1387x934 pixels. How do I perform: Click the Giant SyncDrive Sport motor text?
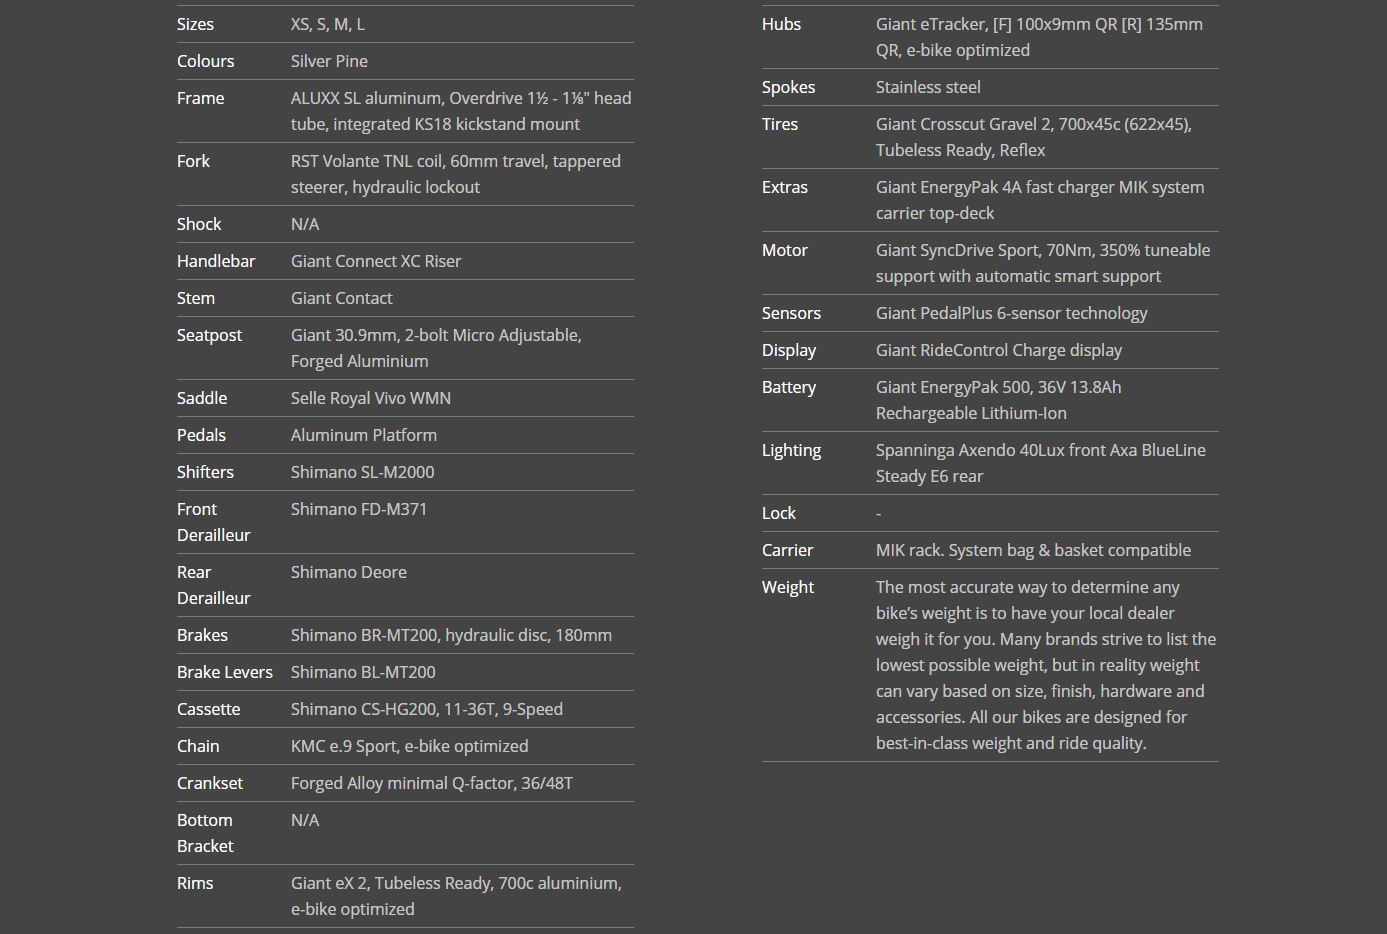[1042, 263]
